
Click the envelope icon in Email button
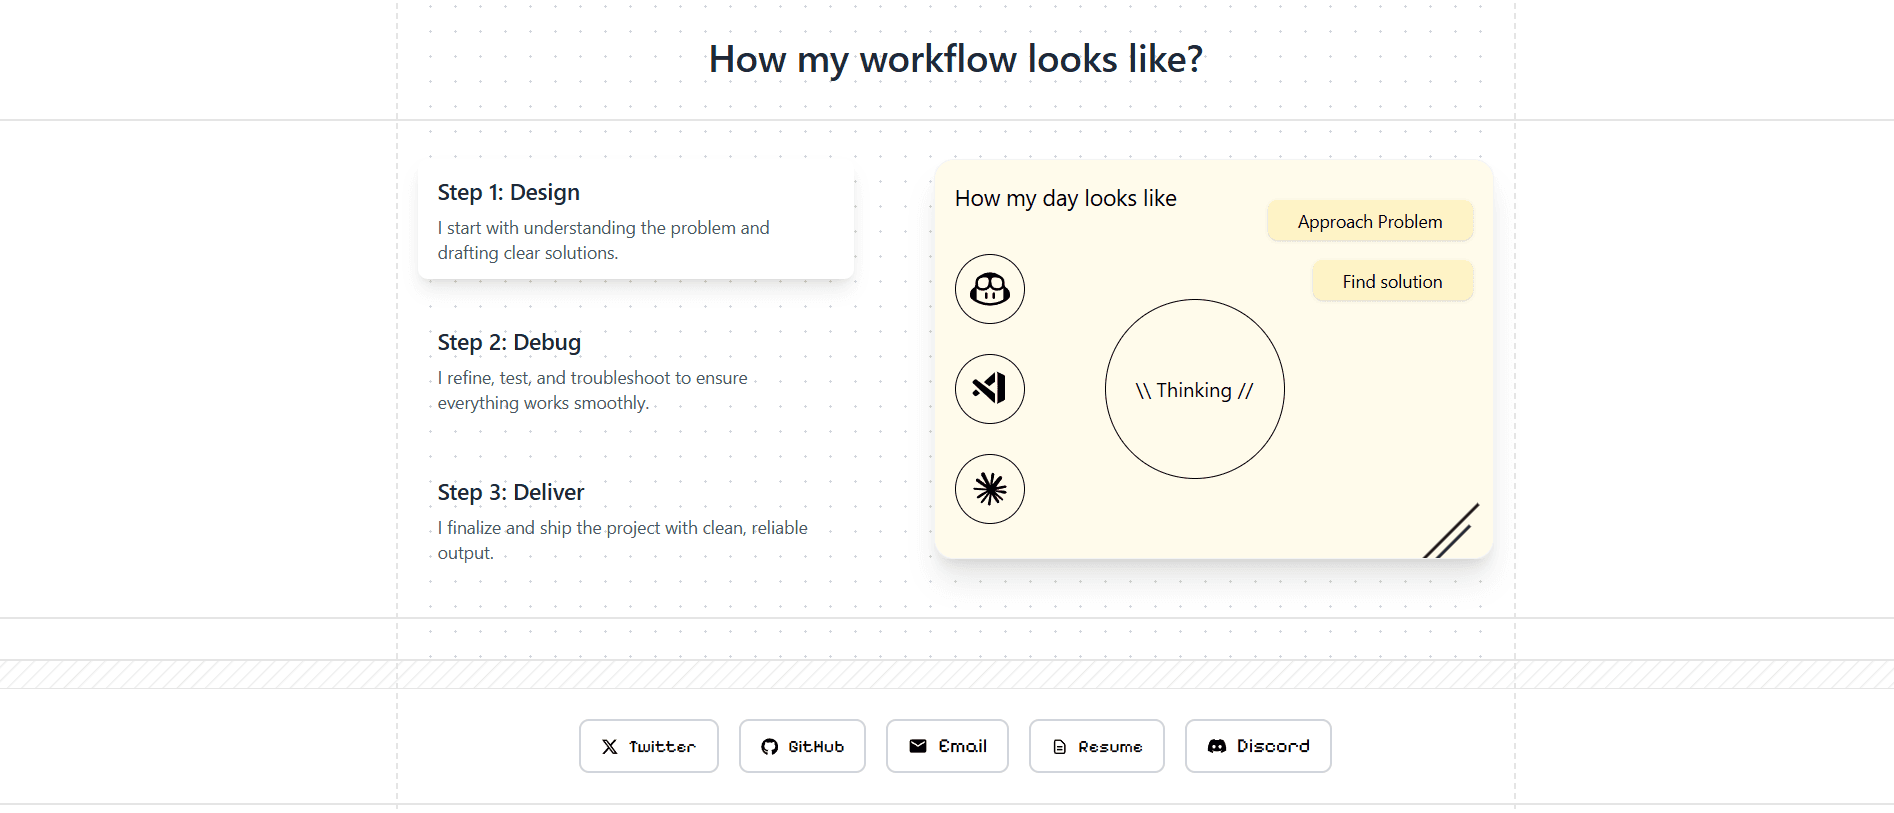point(917,746)
